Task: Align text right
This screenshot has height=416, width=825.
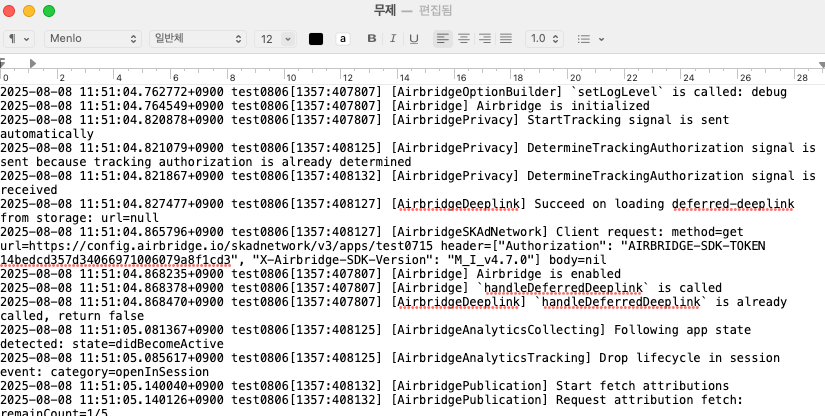Action: tap(485, 38)
